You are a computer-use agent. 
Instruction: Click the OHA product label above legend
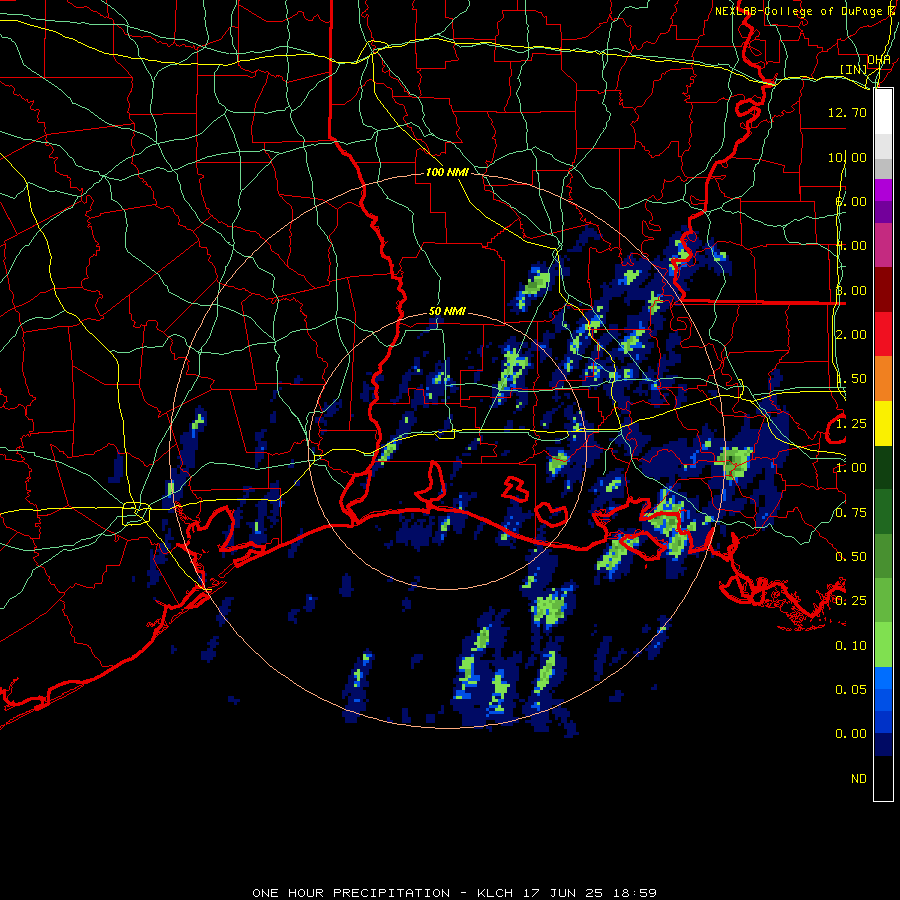point(879,60)
